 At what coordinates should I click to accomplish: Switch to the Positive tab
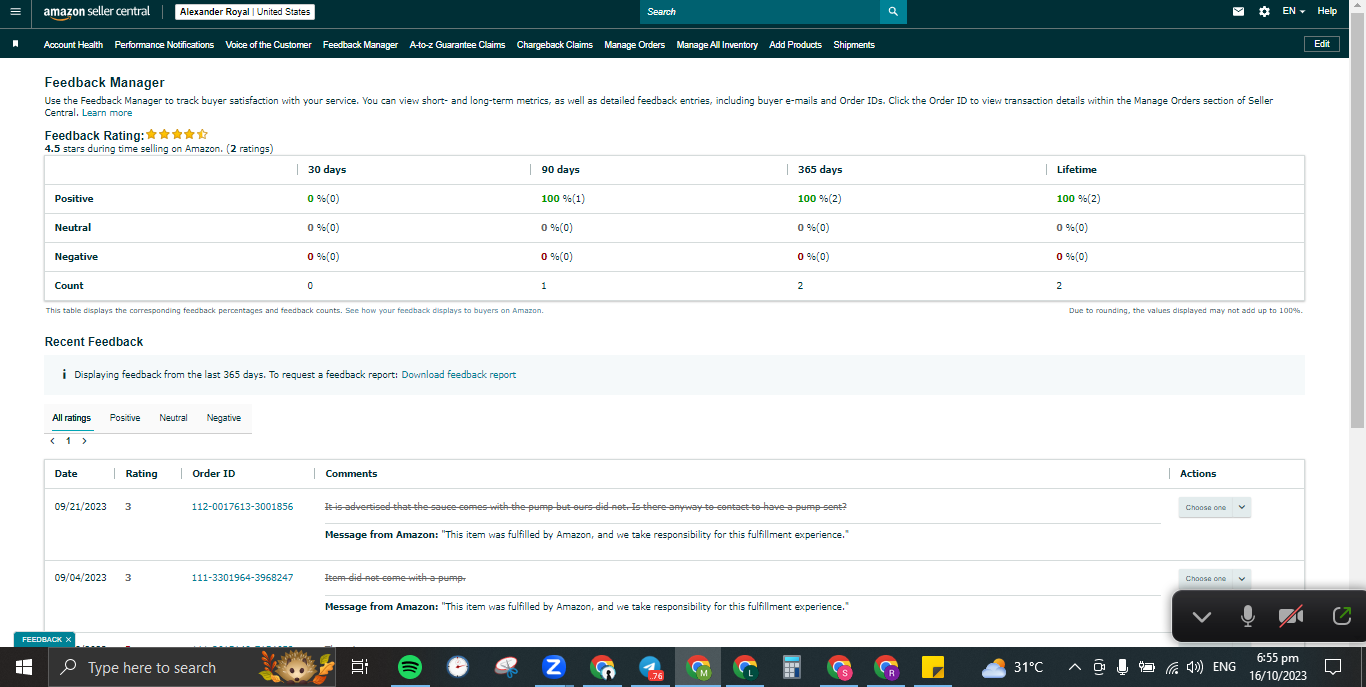[125, 418]
